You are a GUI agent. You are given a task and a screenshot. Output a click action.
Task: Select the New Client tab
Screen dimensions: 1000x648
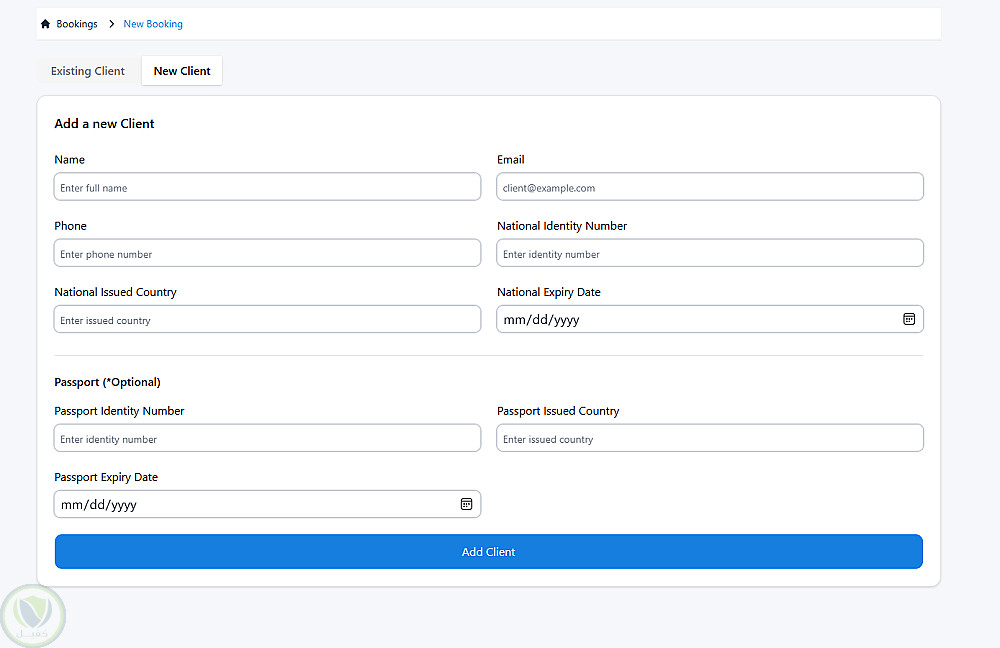182,71
